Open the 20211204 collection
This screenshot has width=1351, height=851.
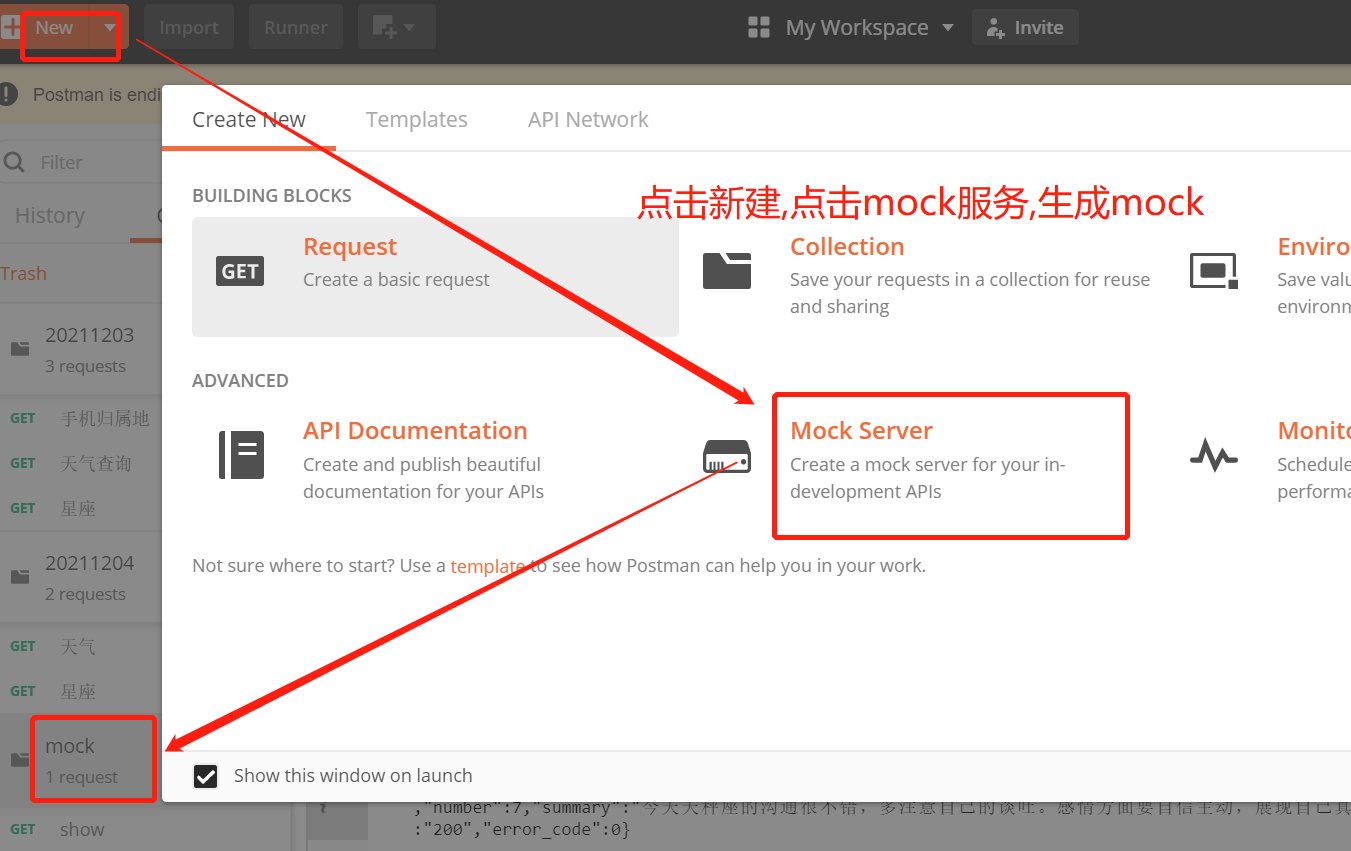pyautogui.click(x=89, y=563)
